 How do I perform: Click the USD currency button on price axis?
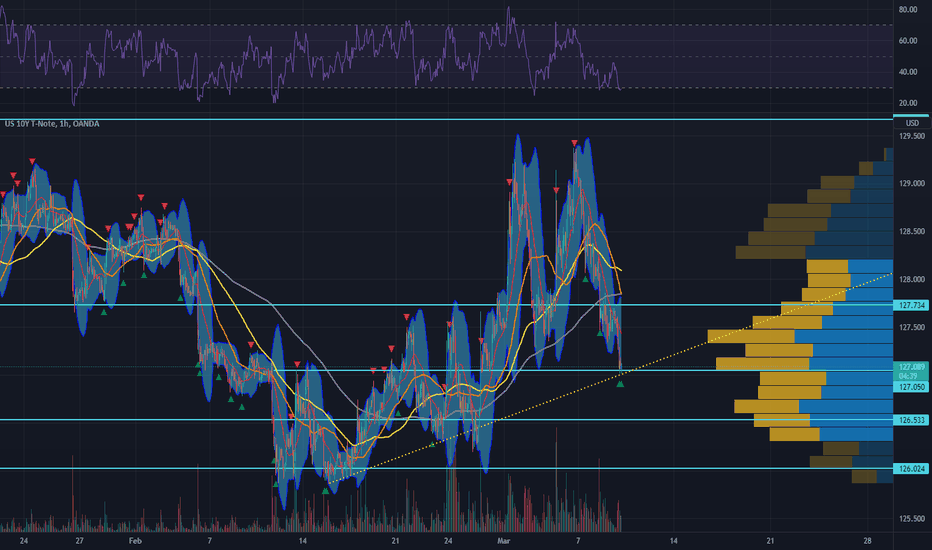(912, 123)
